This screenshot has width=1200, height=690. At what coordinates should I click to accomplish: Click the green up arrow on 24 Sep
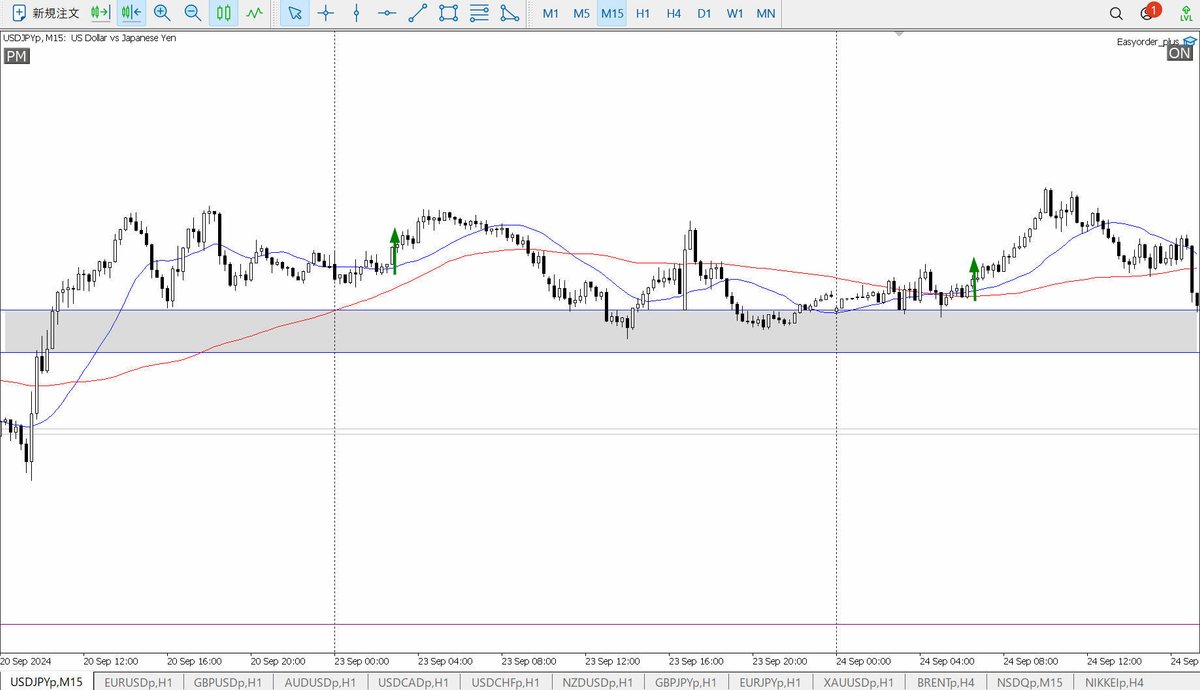[974, 279]
